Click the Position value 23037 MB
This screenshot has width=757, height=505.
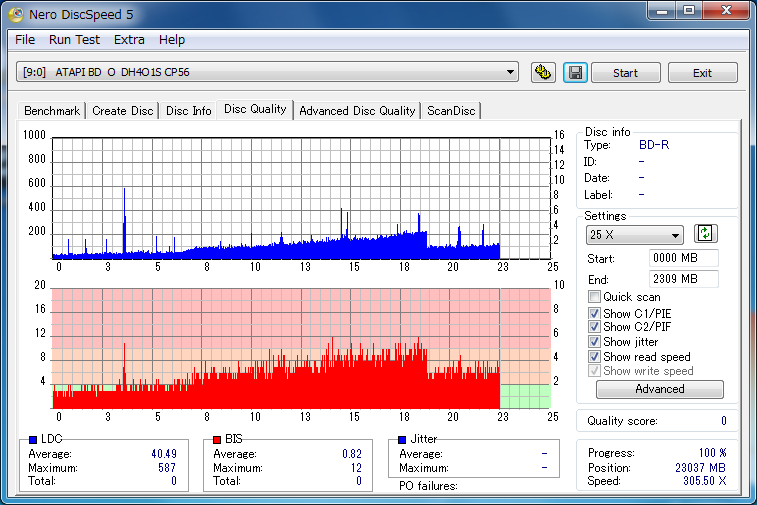point(700,467)
